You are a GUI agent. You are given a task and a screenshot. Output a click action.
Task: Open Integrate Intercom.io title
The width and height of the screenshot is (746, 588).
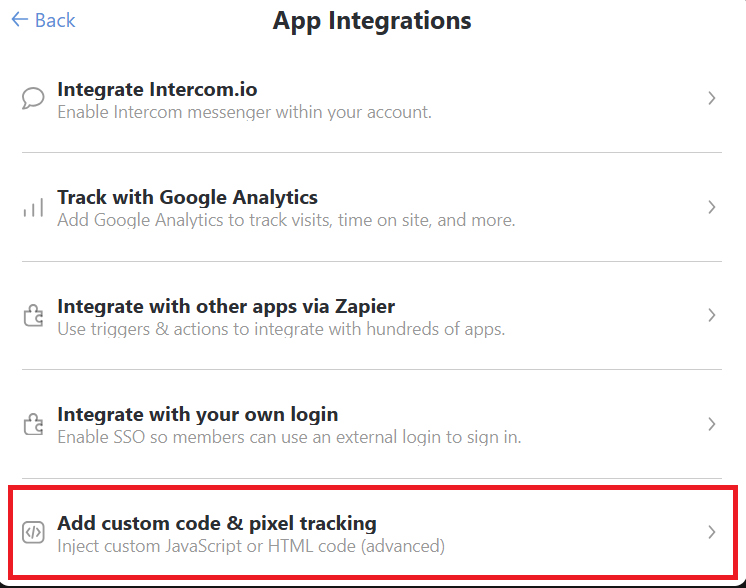tap(157, 89)
